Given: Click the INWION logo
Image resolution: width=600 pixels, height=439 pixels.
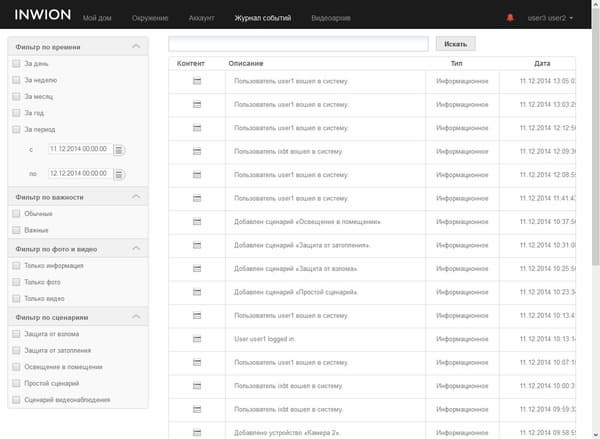Looking at the screenshot, I should 42,15.
